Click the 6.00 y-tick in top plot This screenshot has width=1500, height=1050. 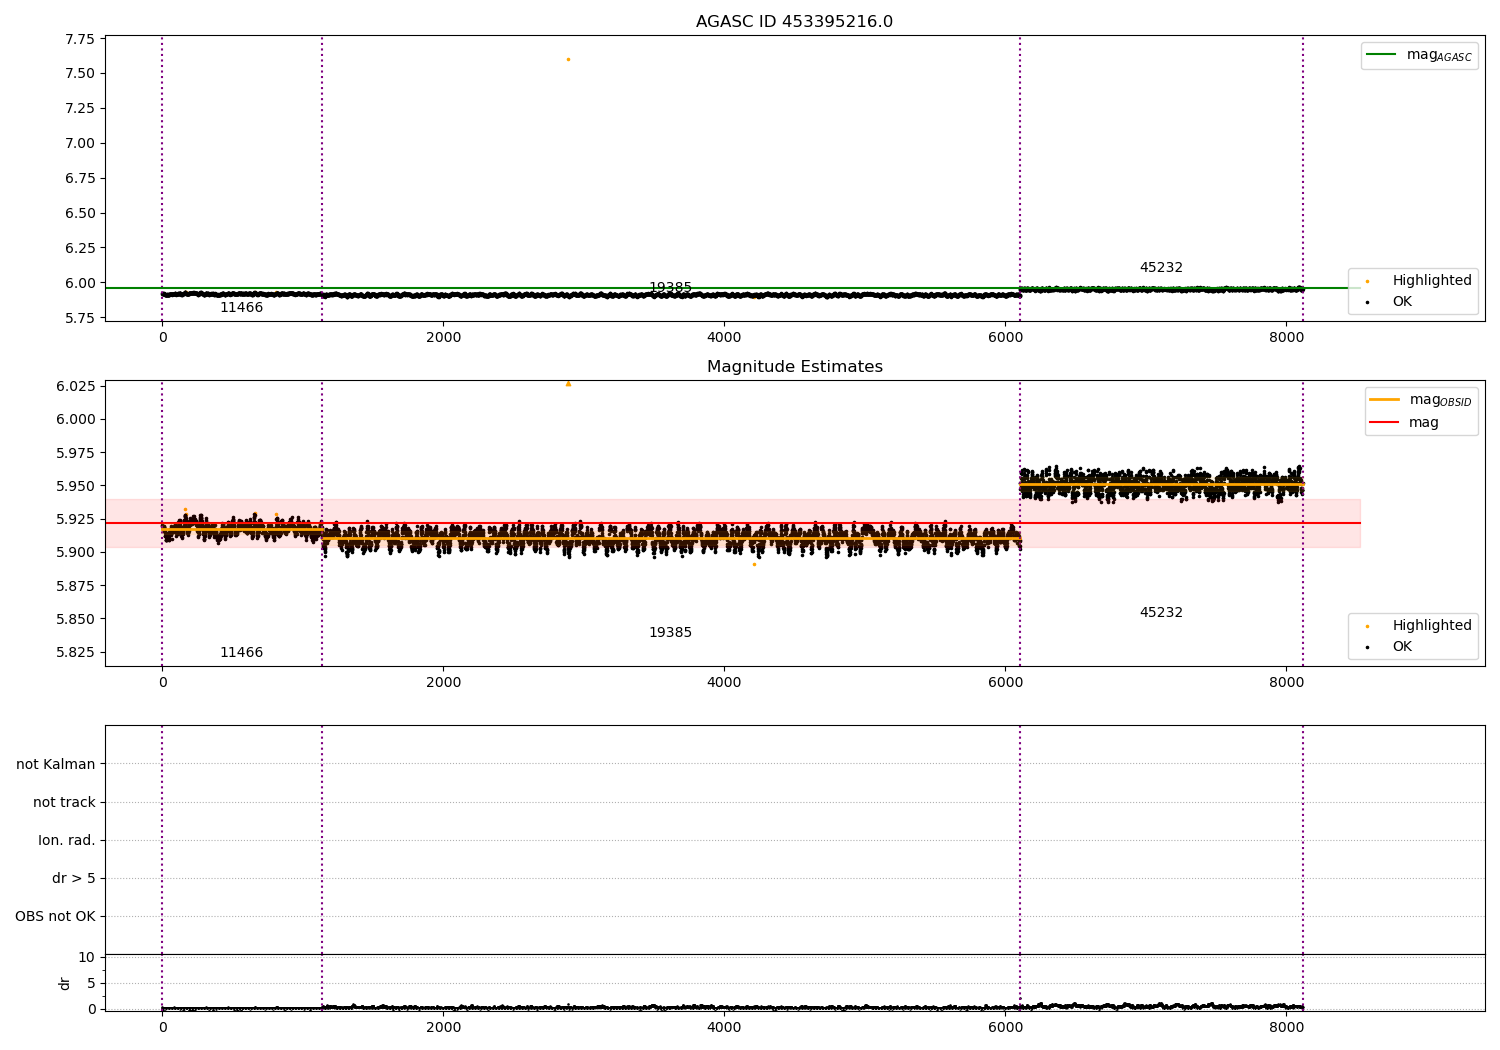click(x=79, y=284)
